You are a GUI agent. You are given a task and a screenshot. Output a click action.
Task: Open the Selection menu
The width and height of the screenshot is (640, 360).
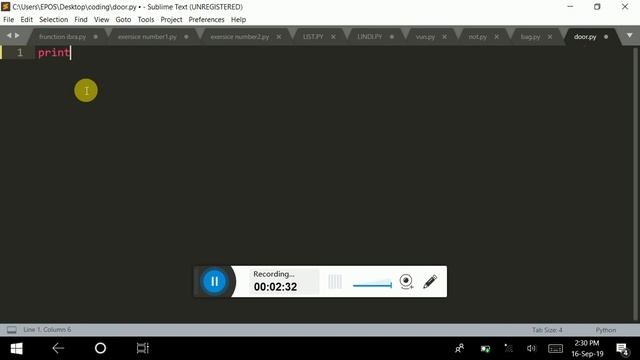point(53,20)
